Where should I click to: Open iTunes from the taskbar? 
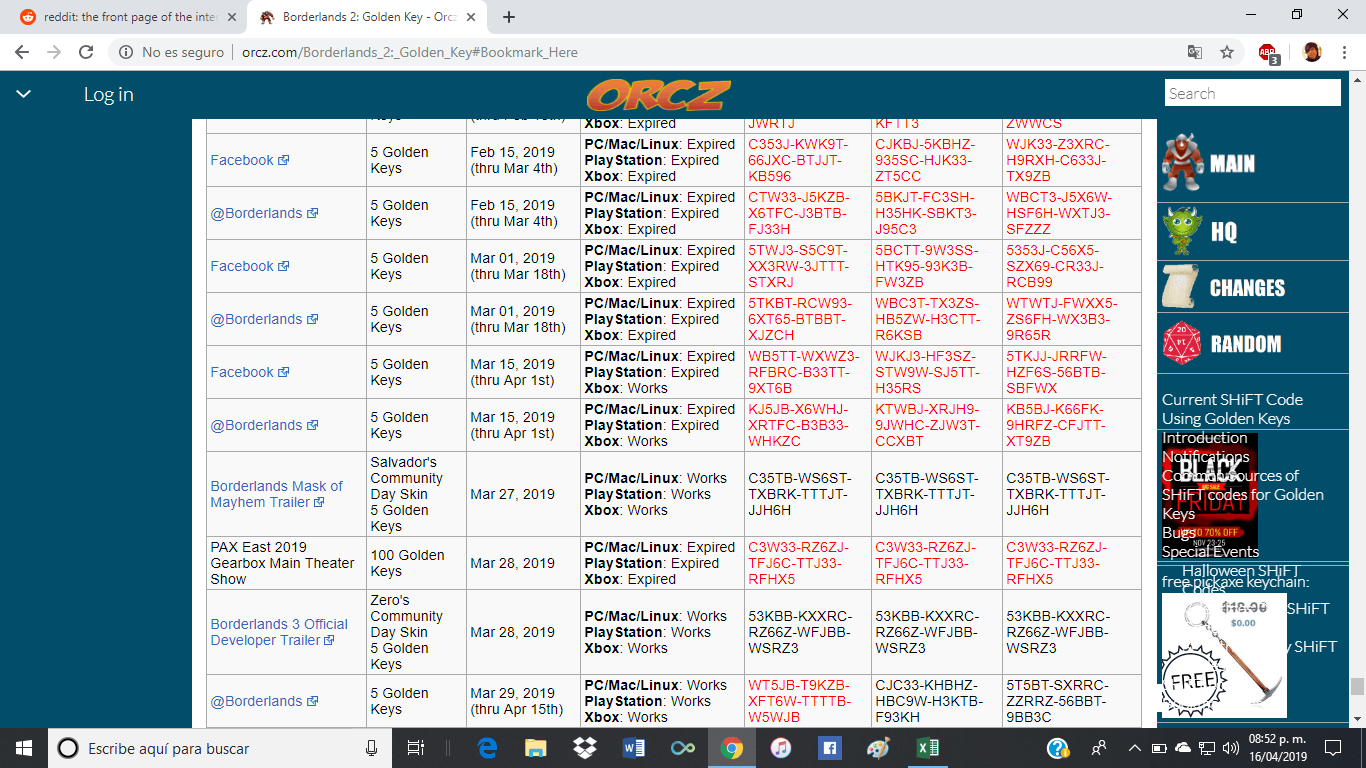pyautogui.click(x=780, y=748)
